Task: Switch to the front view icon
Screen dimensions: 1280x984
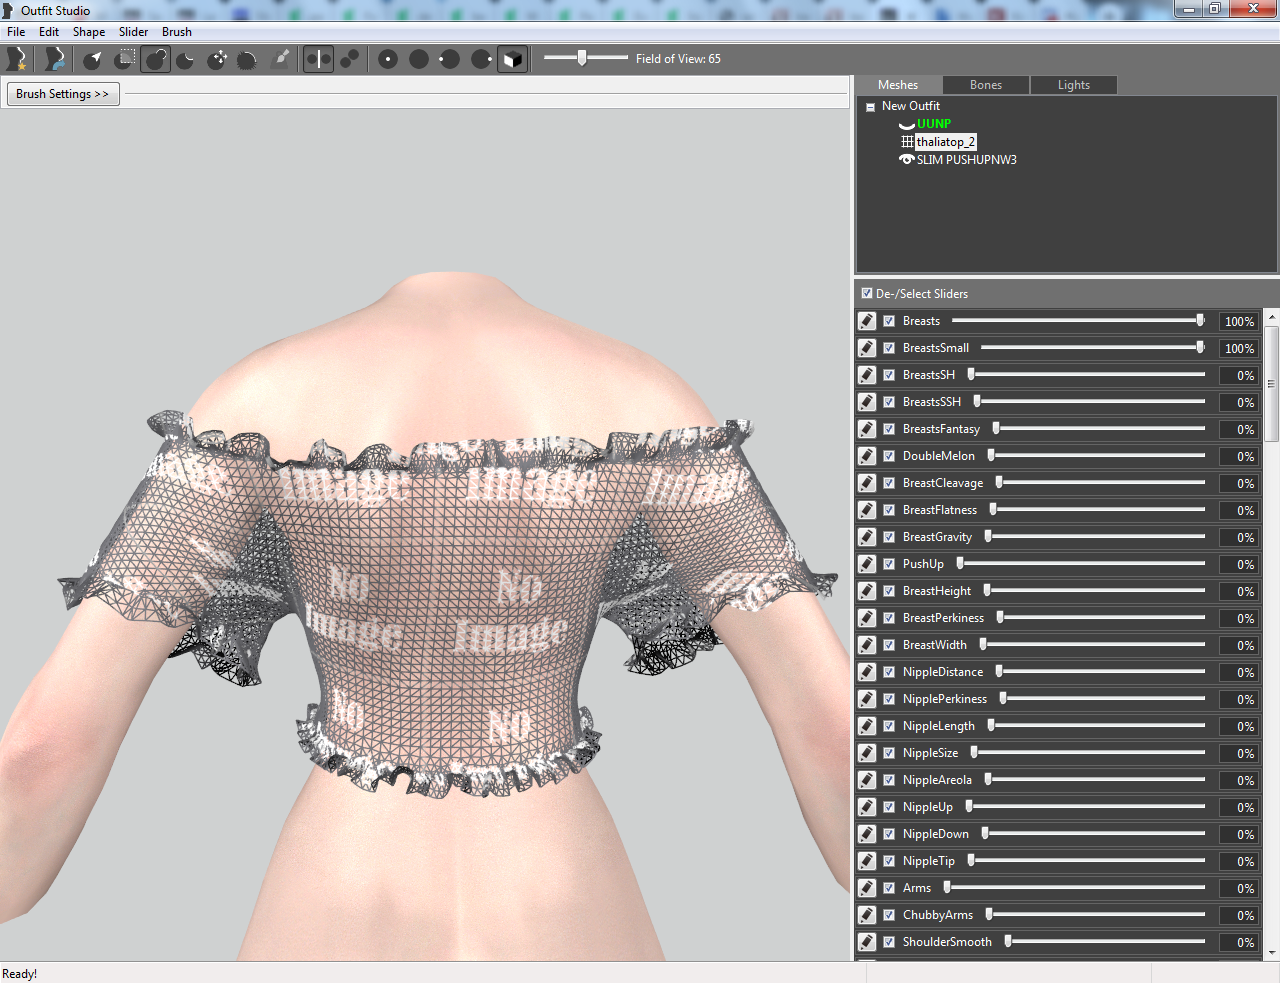Action: coord(388,59)
